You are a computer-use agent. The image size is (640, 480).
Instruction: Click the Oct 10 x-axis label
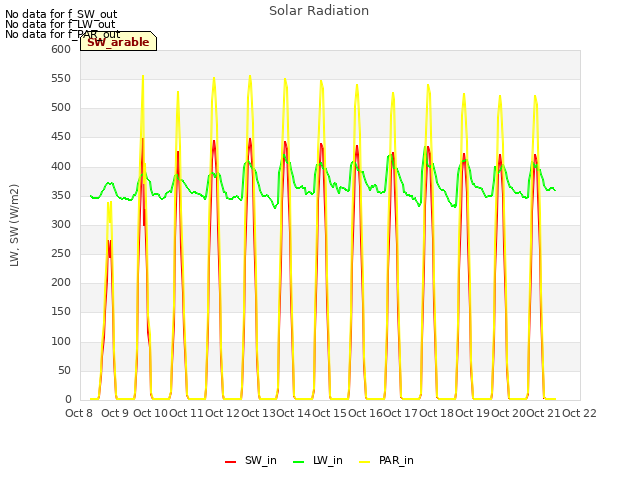(150, 413)
